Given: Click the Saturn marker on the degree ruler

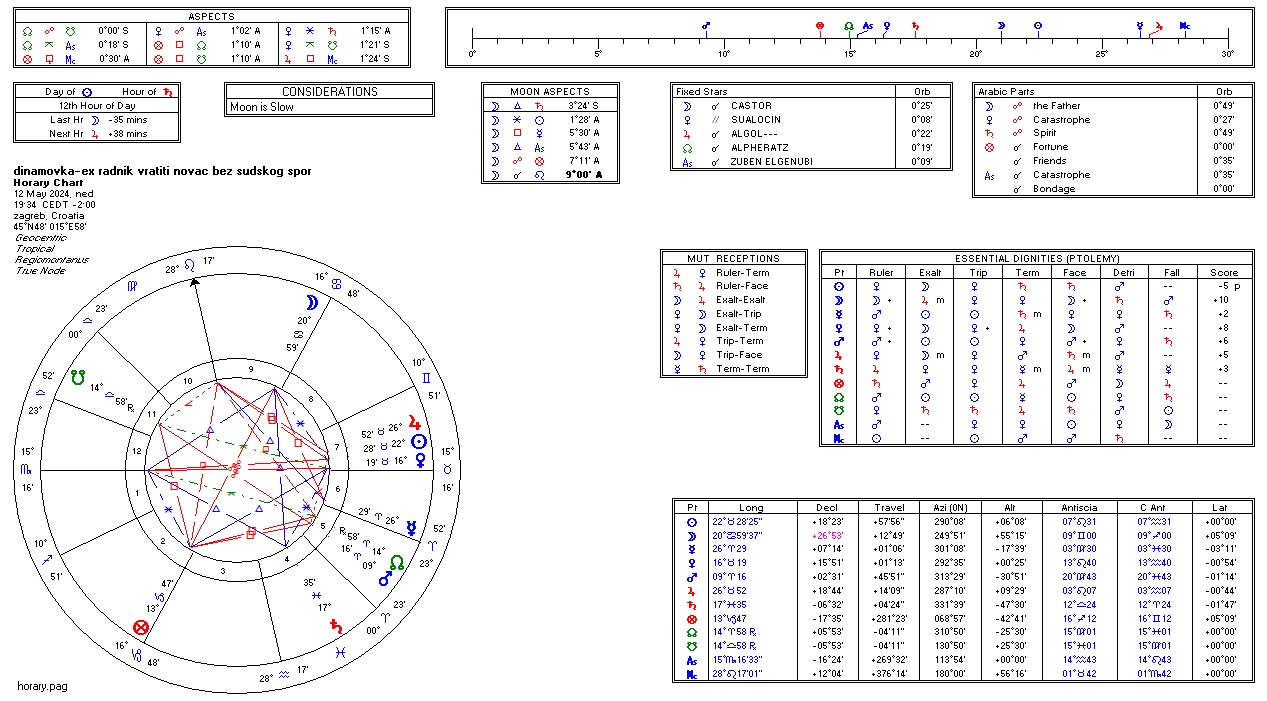Looking at the screenshot, I should coord(914,26).
